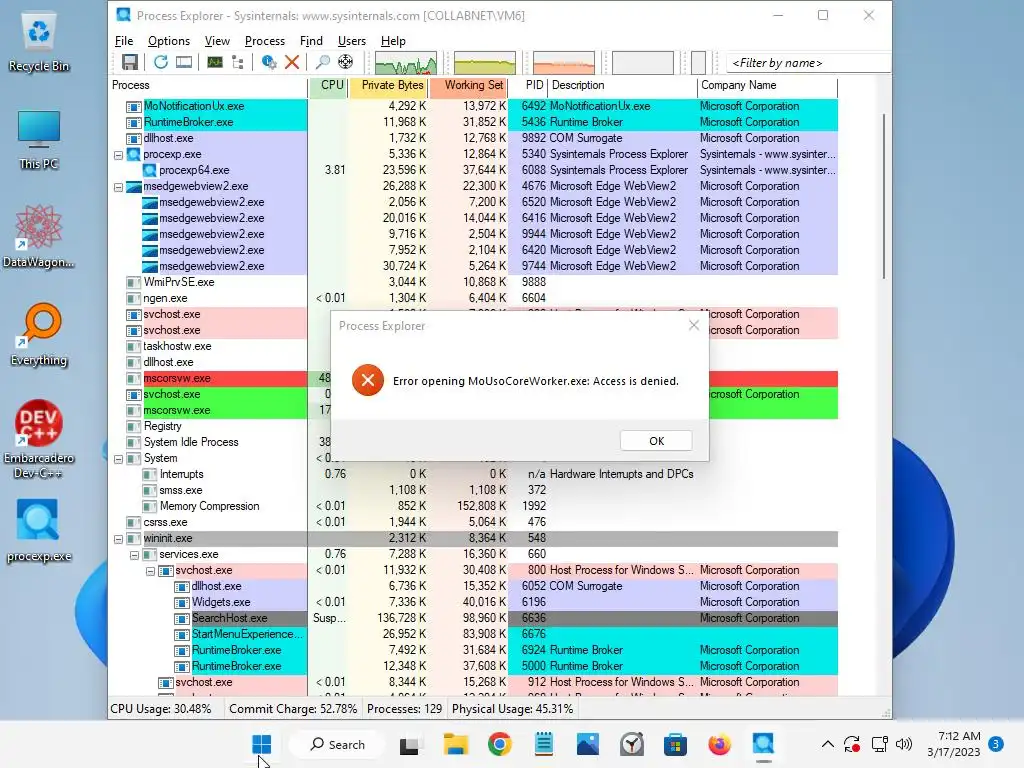Open Embarcadero Dev-C++ desktop shortcut
Image resolution: width=1024 pixels, height=768 pixels.
[39, 439]
